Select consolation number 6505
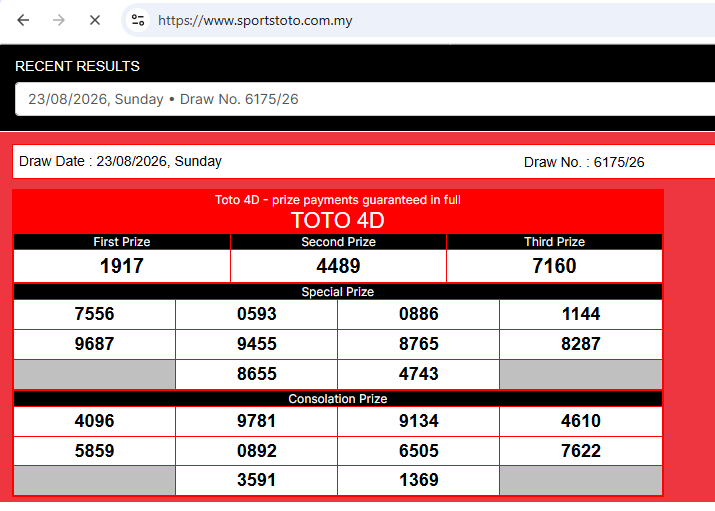 (419, 451)
